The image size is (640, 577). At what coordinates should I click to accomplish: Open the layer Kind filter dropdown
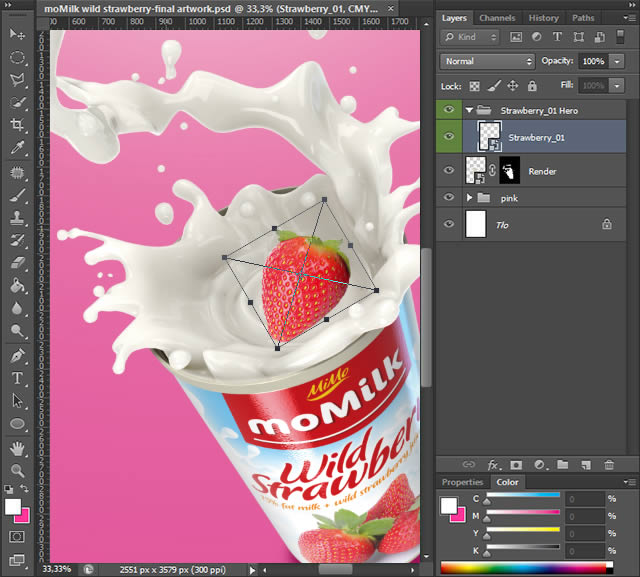[469, 37]
